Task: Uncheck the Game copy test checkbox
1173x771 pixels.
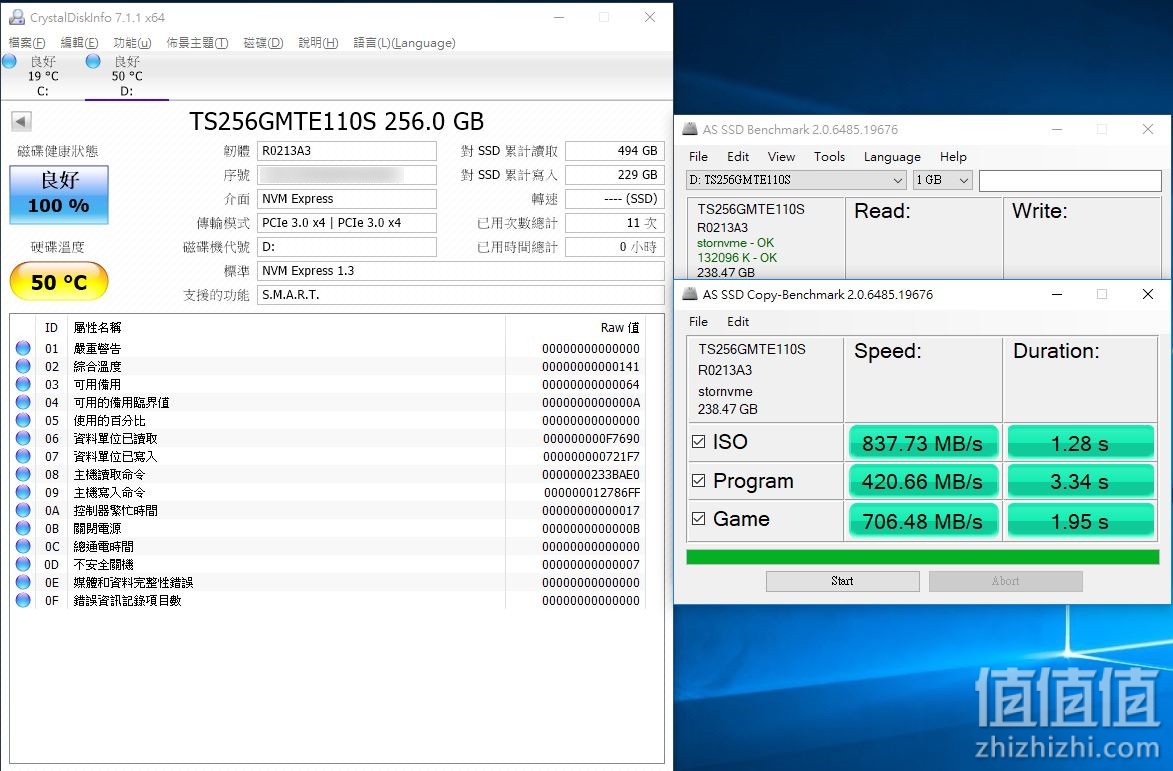Action: [699, 519]
